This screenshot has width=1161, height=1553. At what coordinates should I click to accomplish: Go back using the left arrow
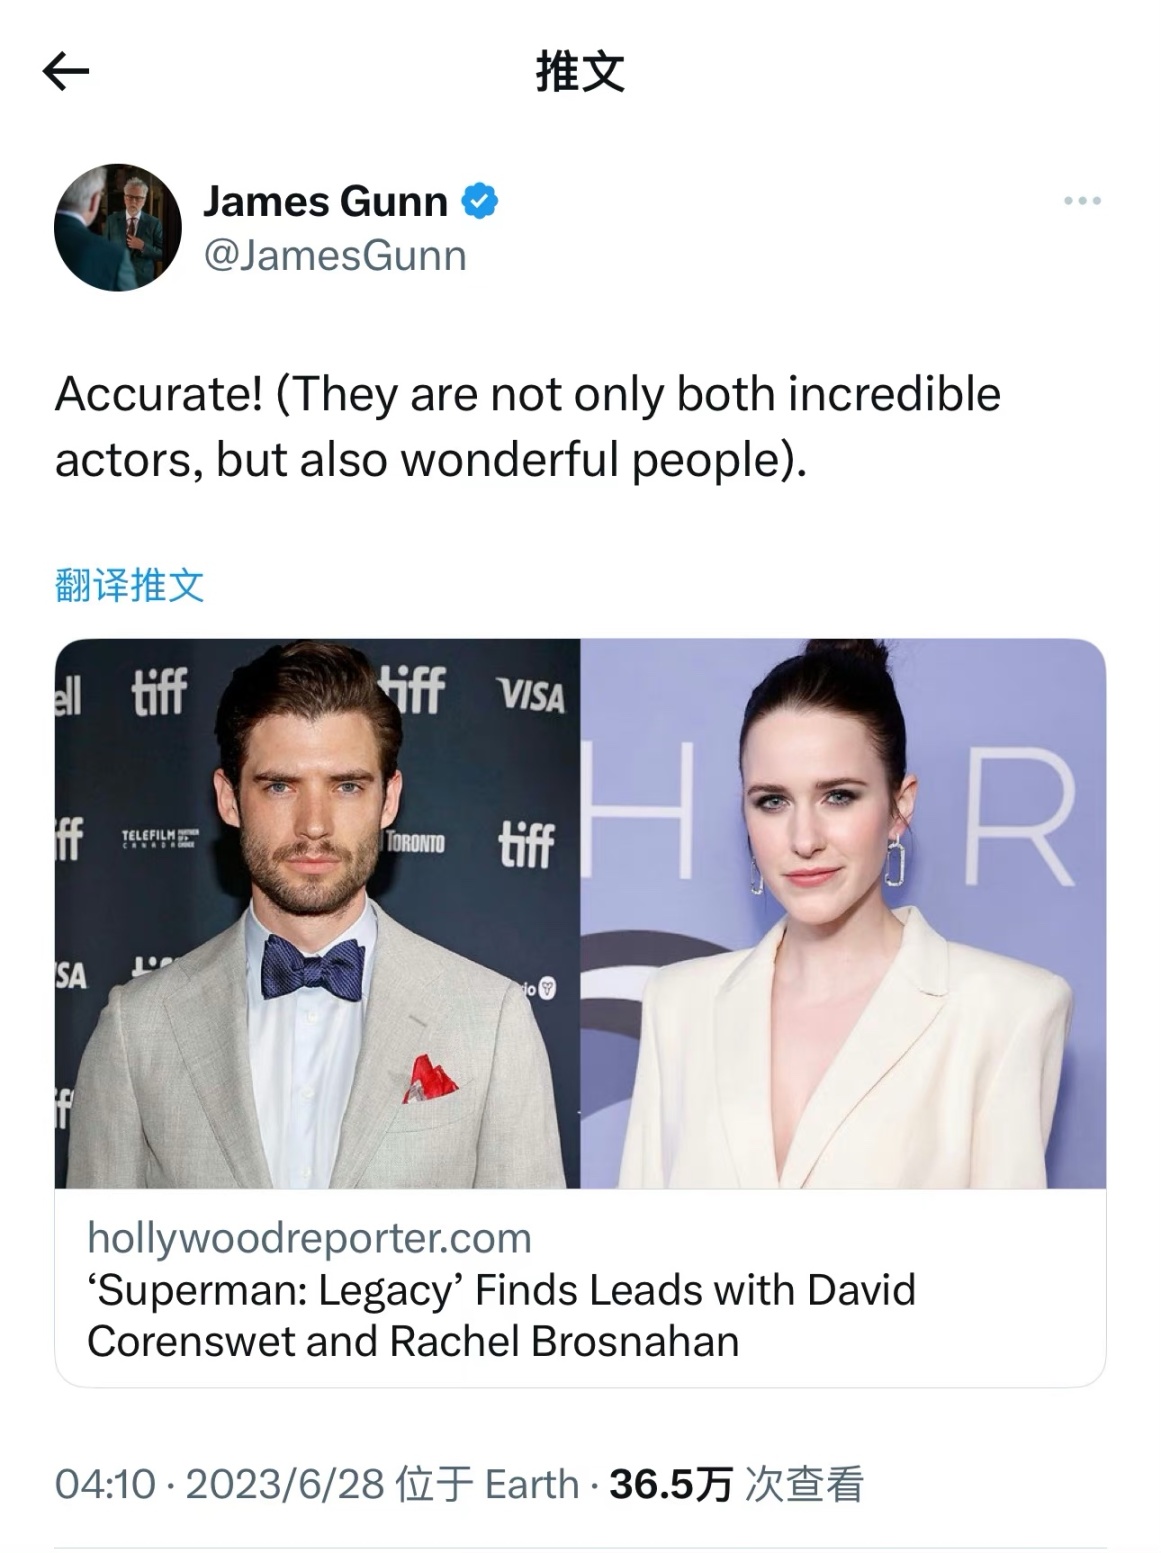[x=67, y=71]
